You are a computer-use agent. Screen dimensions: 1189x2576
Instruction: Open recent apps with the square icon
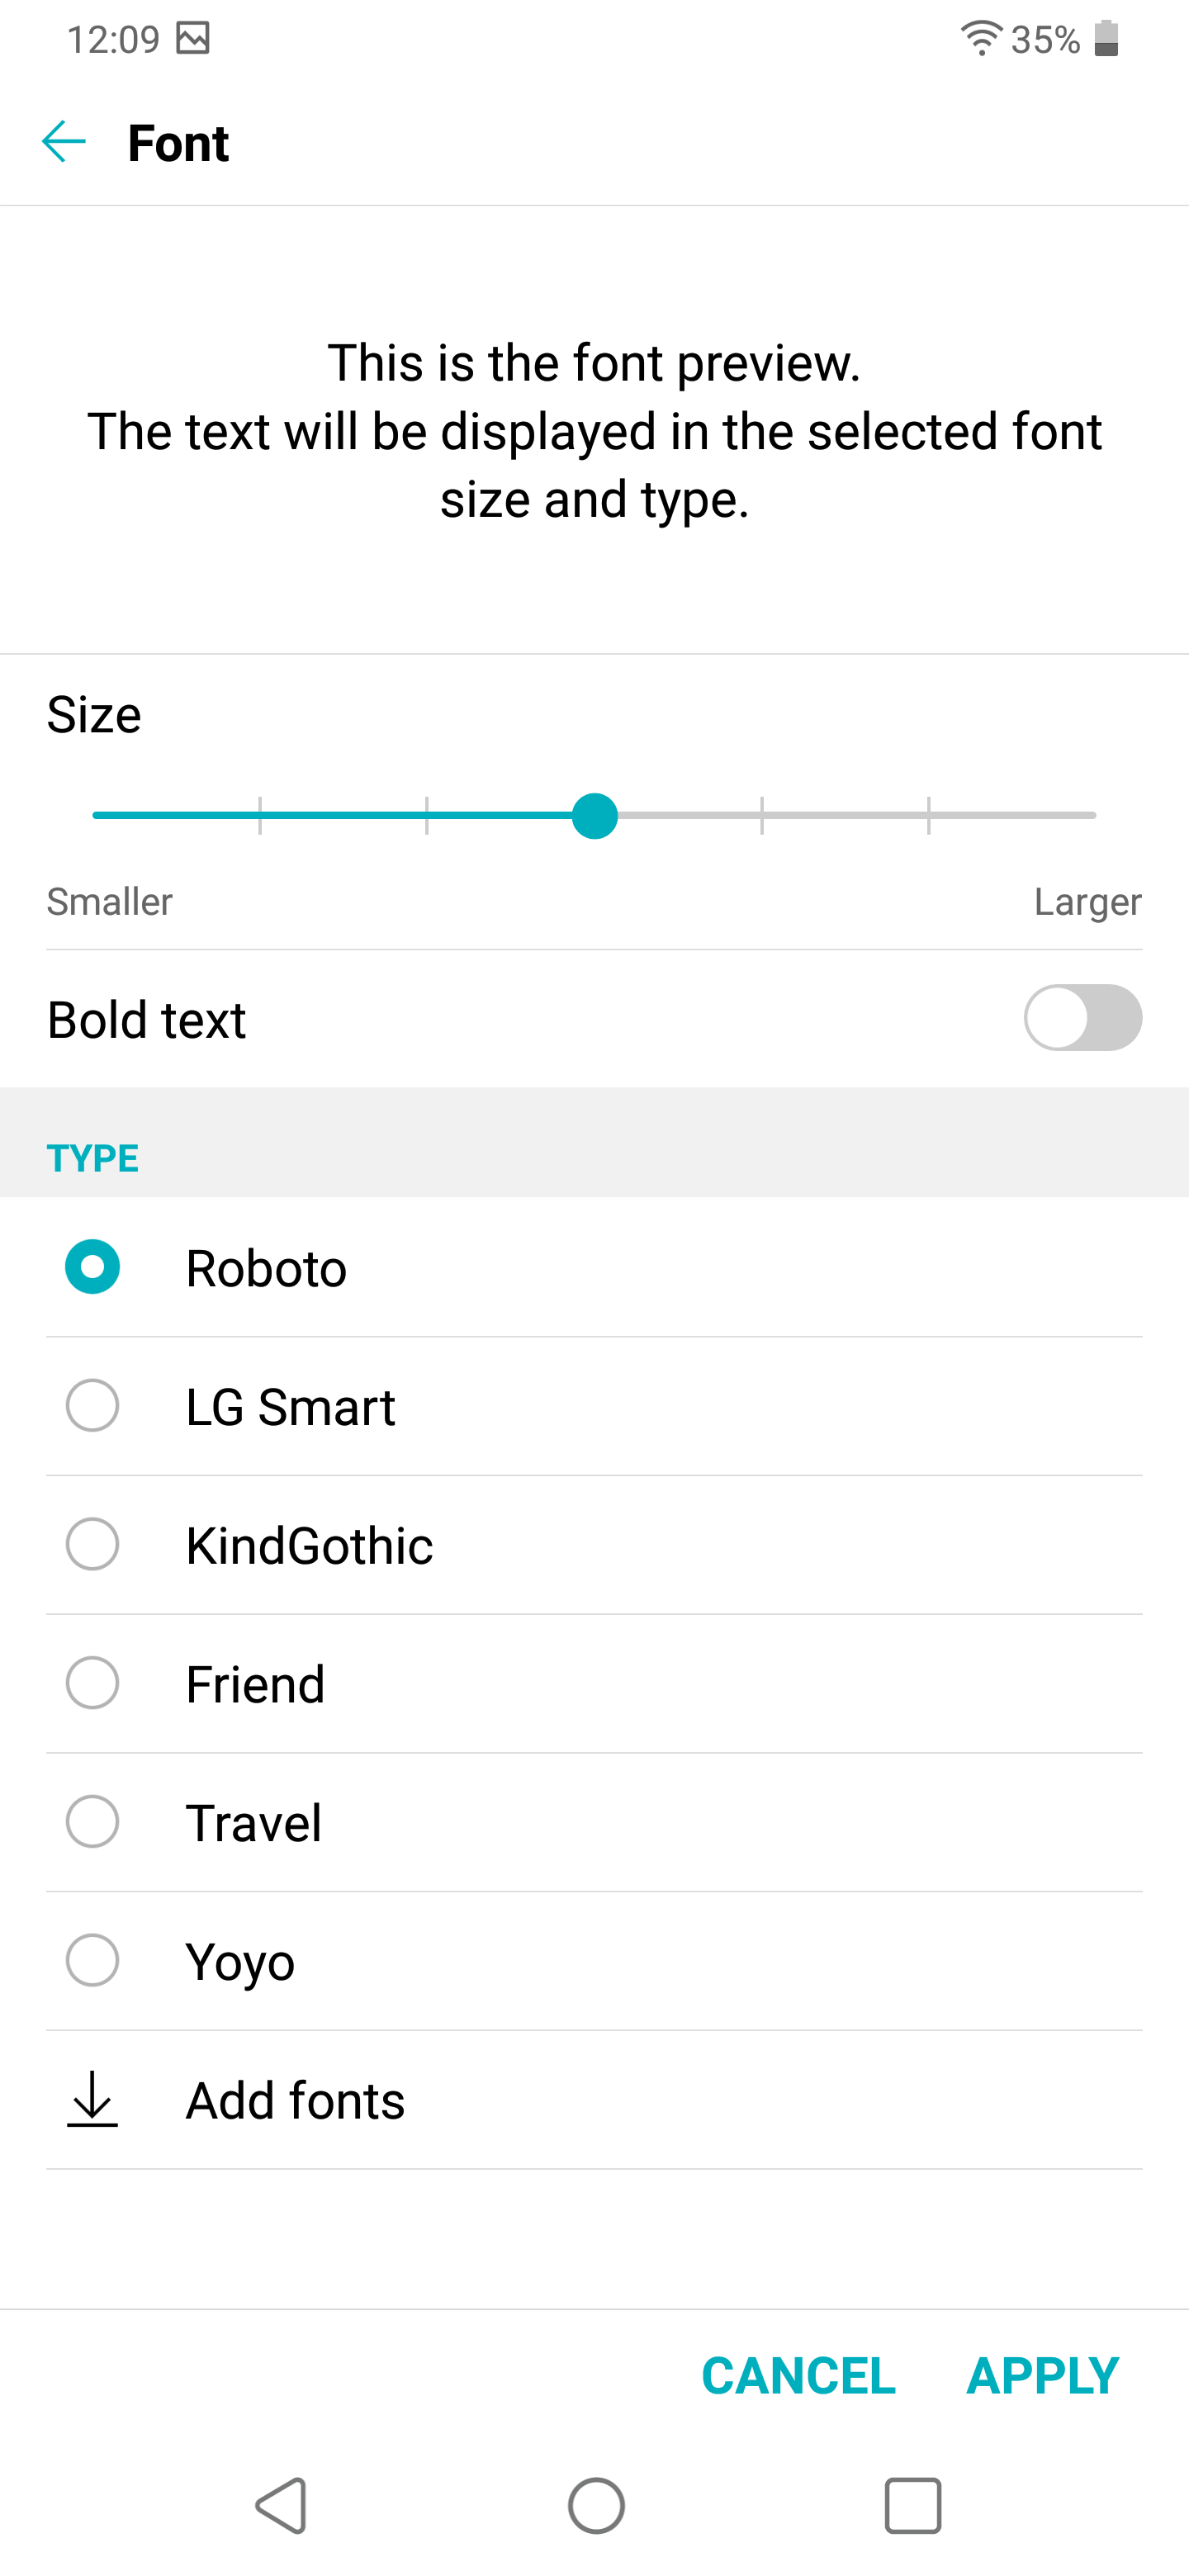912,2505
